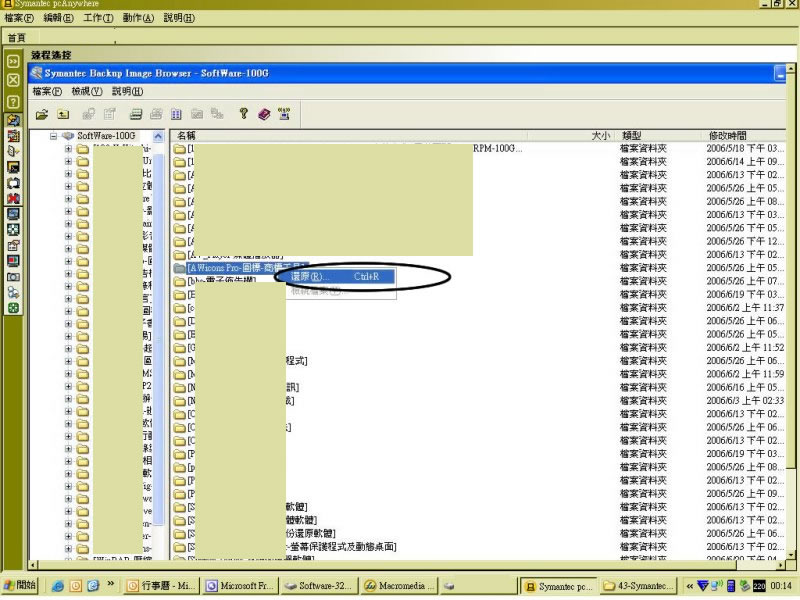Select the SoftWare-100G drive in tree

pos(106,136)
